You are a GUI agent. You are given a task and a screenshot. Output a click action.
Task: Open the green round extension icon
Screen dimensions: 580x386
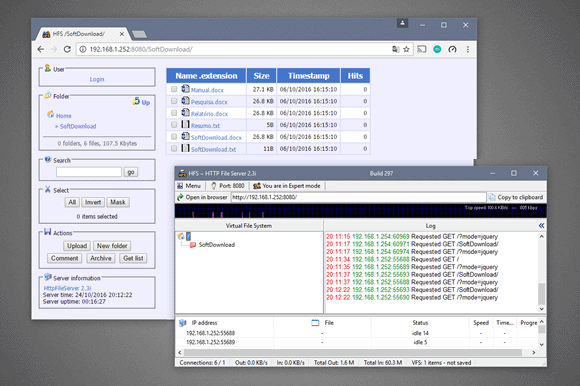[x=437, y=49]
